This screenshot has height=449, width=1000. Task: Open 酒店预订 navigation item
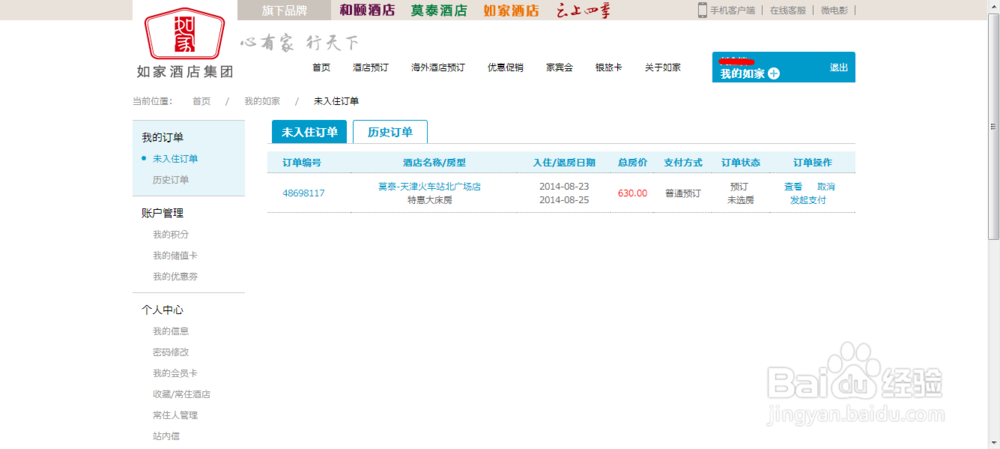click(x=371, y=67)
